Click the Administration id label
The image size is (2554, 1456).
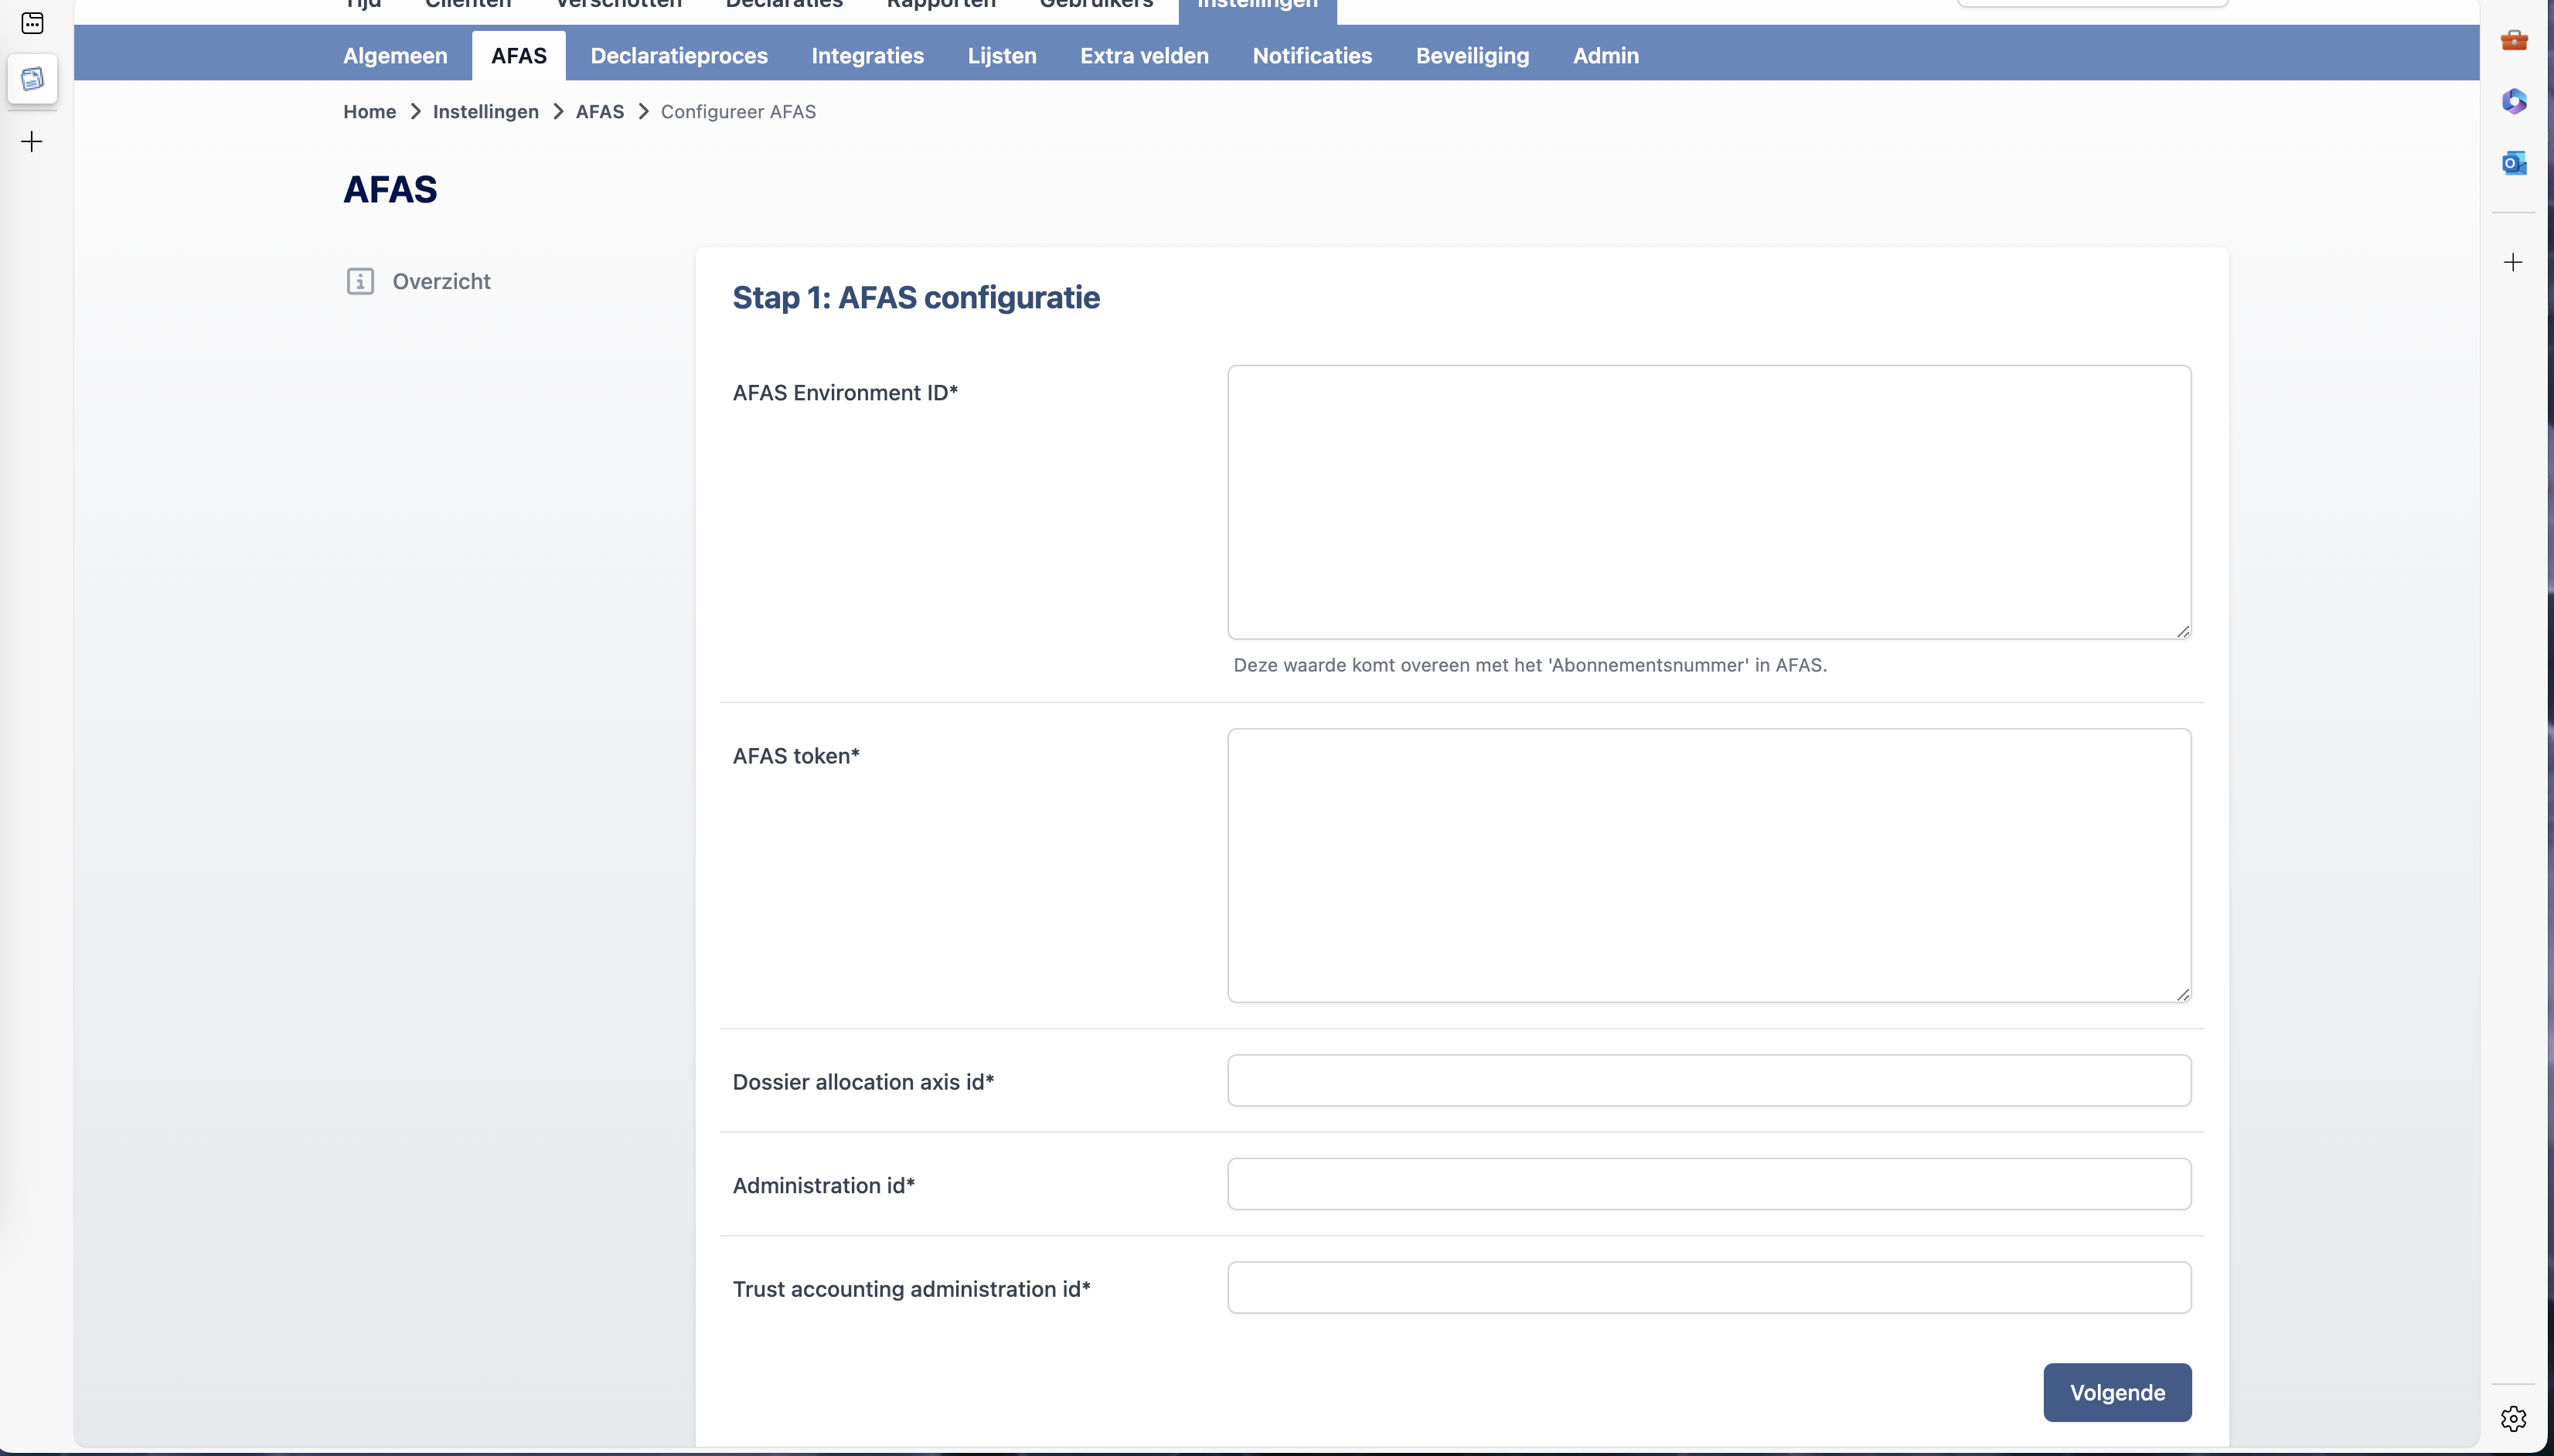(x=823, y=1185)
